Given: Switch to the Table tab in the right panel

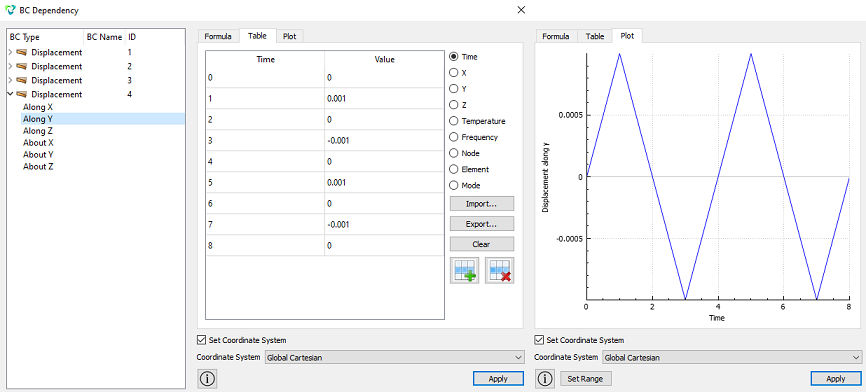Looking at the screenshot, I should (x=595, y=36).
